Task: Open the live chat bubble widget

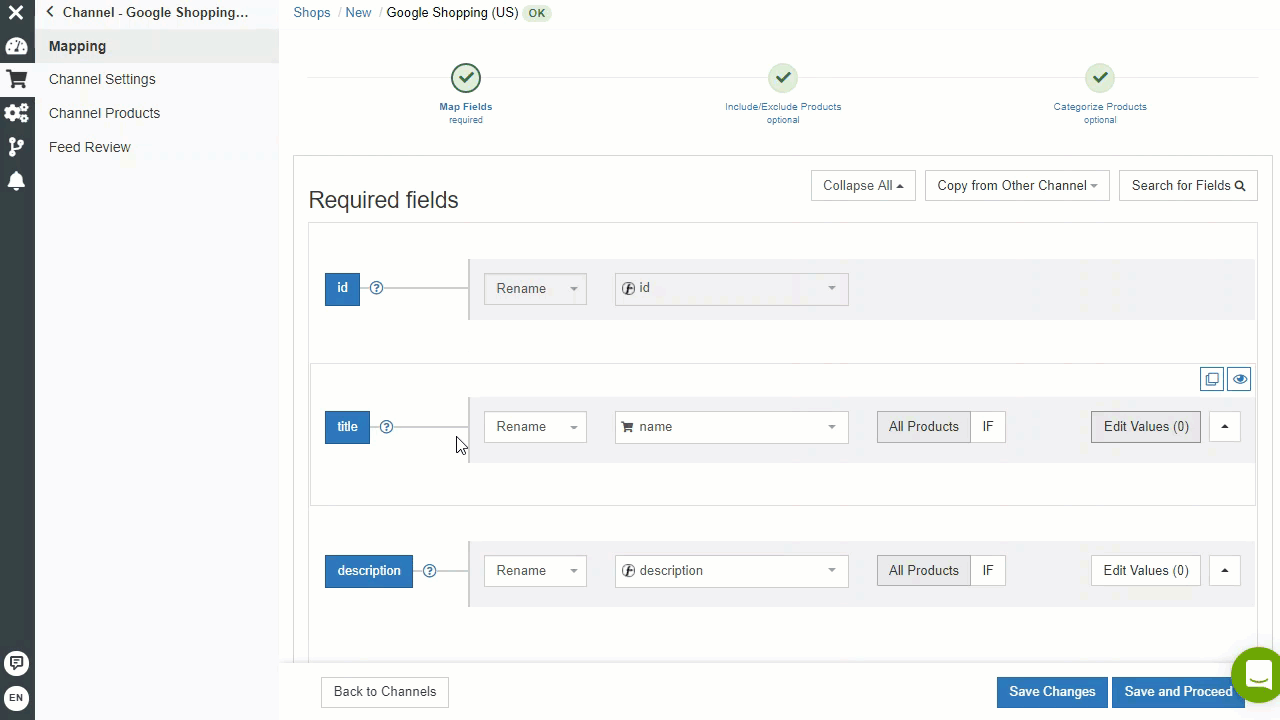Action: click(x=1257, y=674)
